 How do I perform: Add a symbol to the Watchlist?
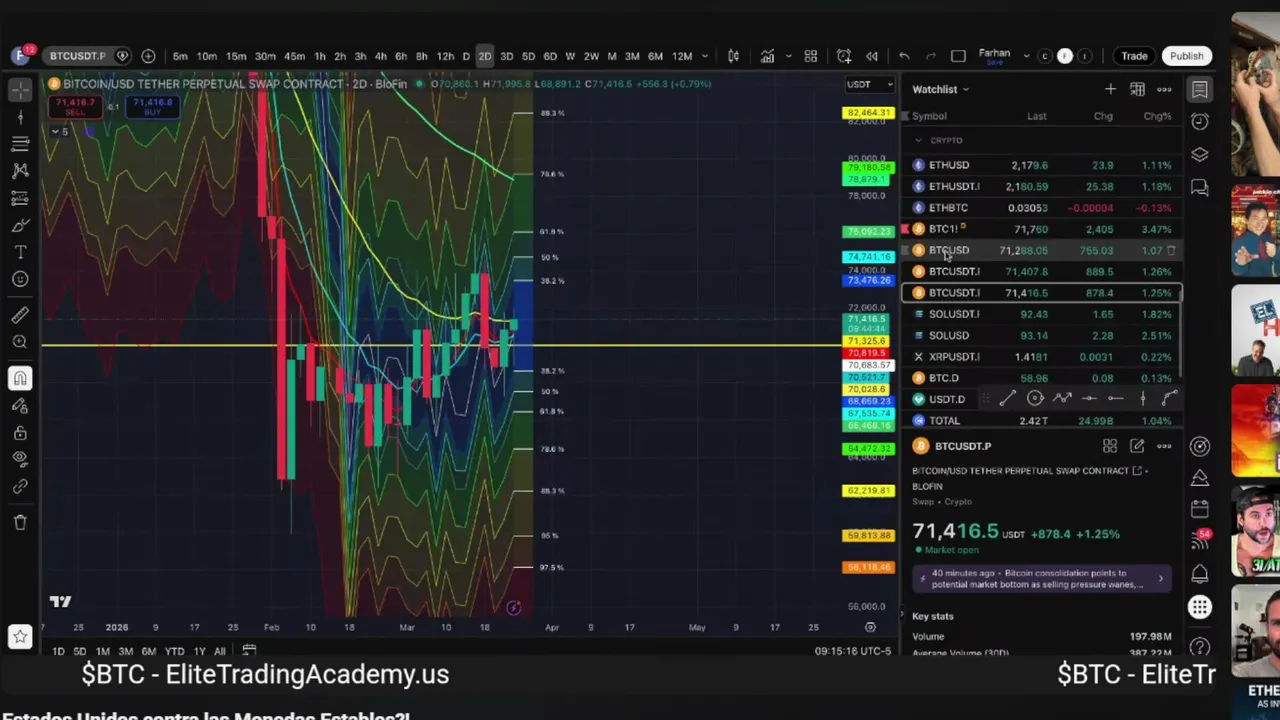[x=1110, y=89]
